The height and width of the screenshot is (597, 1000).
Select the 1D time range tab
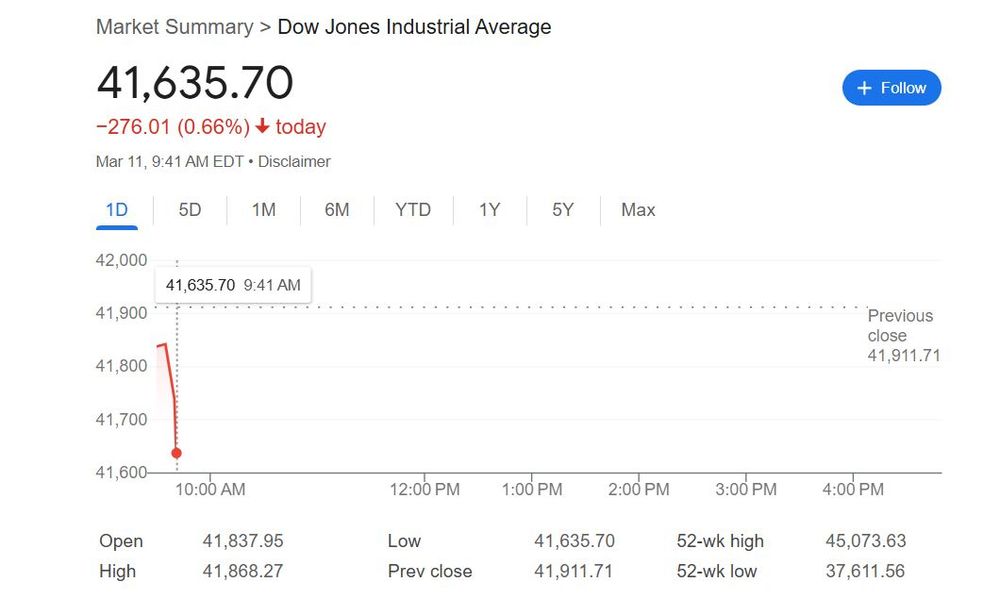117,210
